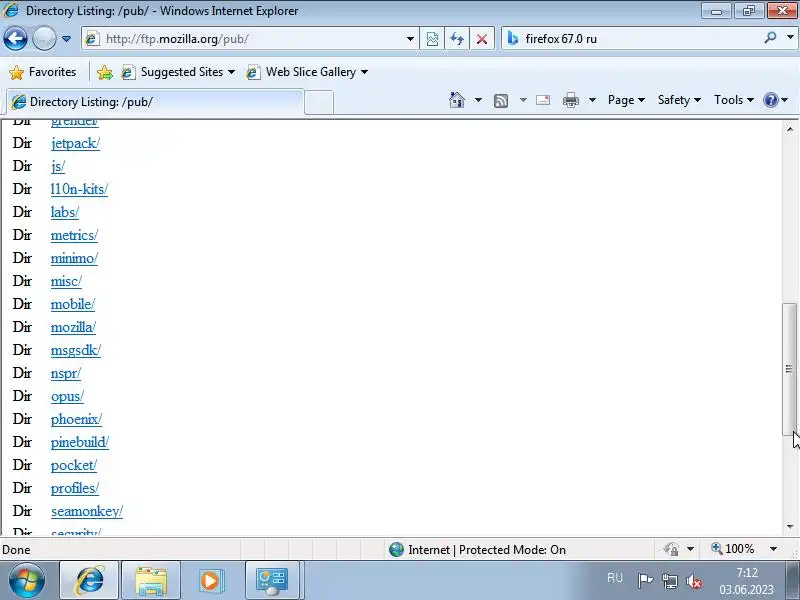Open a new tab
The width and height of the screenshot is (800, 600).
point(319,102)
